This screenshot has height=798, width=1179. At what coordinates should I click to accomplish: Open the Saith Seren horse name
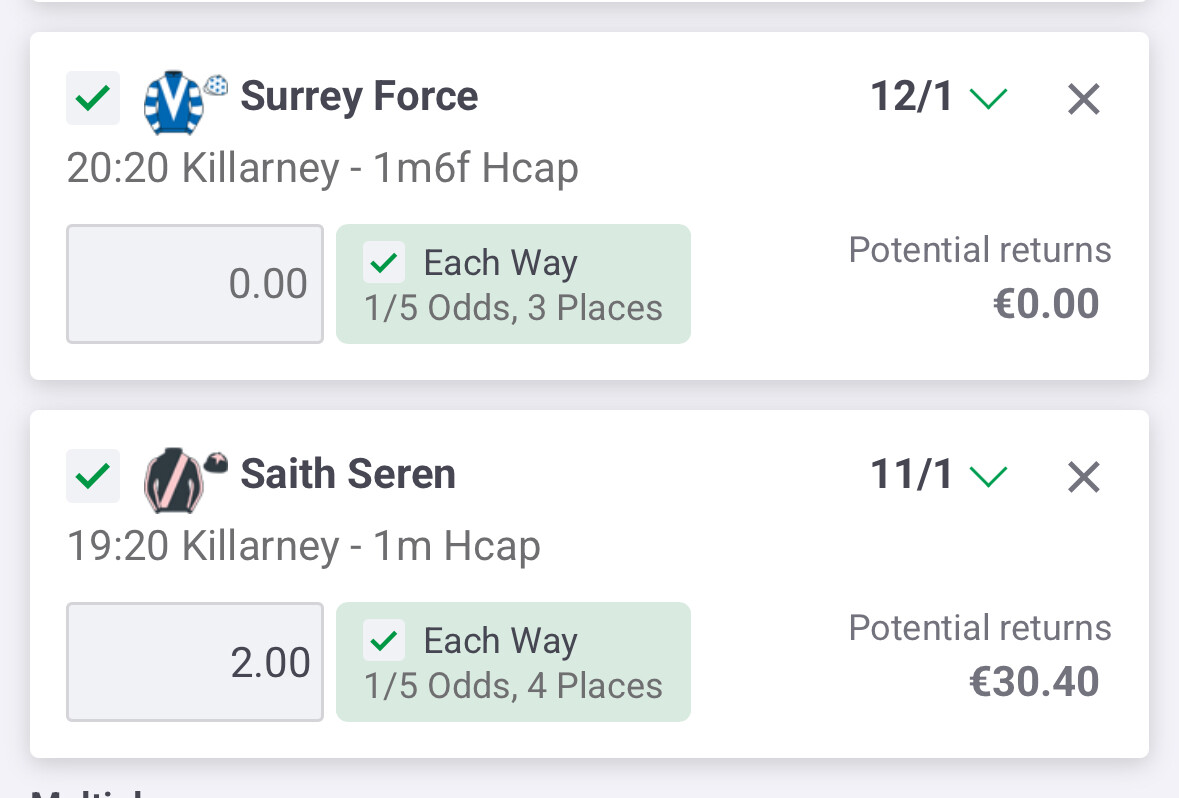click(348, 475)
